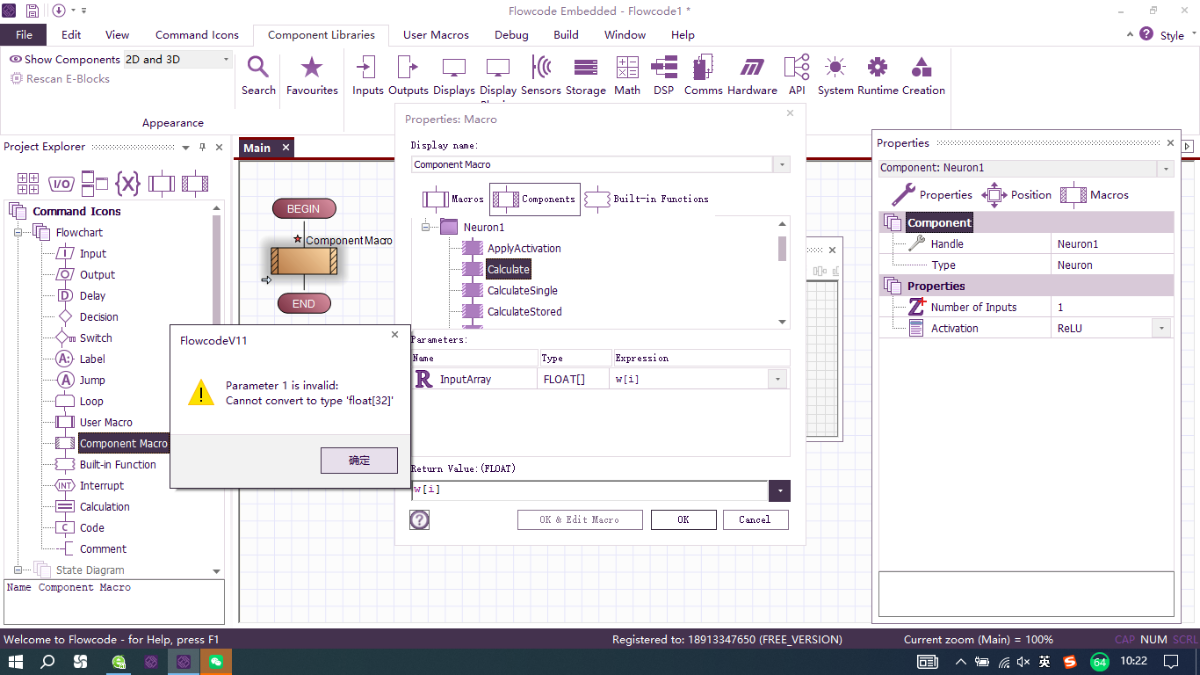Collapse the Flowchart node in the Project Explorer
Image resolution: width=1200 pixels, height=675 pixels.
coord(18,233)
